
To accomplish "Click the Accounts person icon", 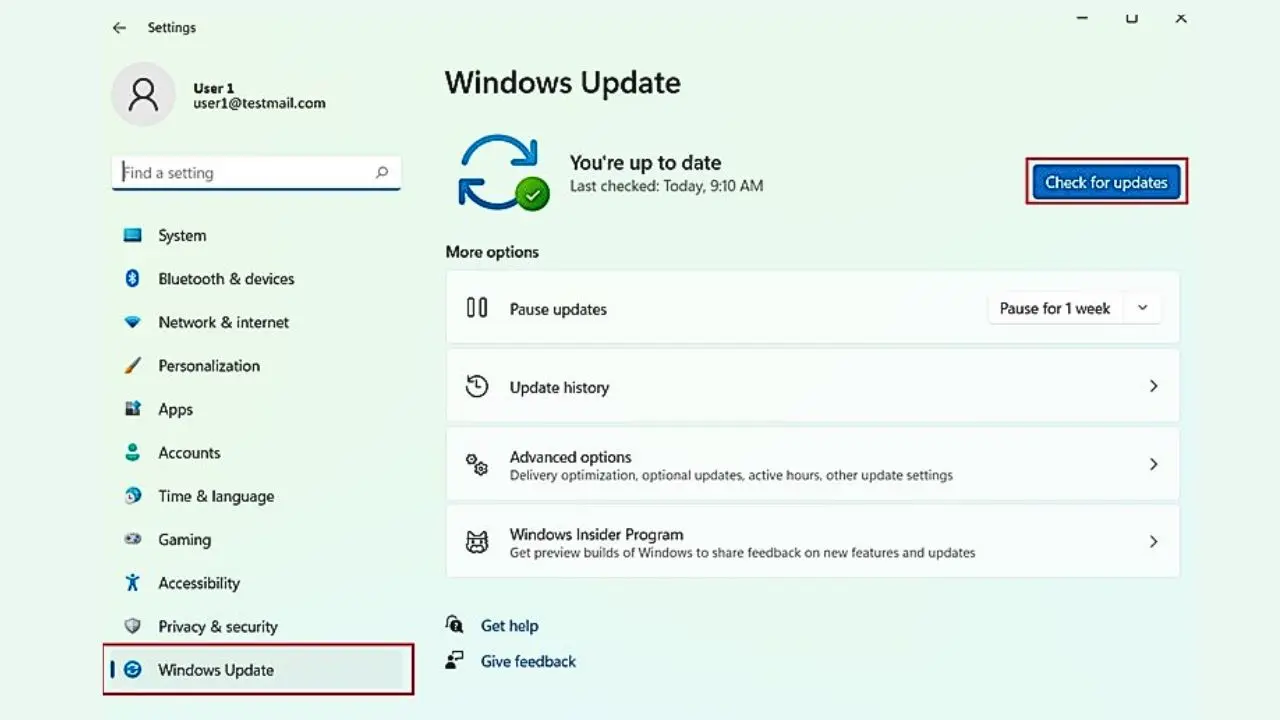I will click(132, 453).
